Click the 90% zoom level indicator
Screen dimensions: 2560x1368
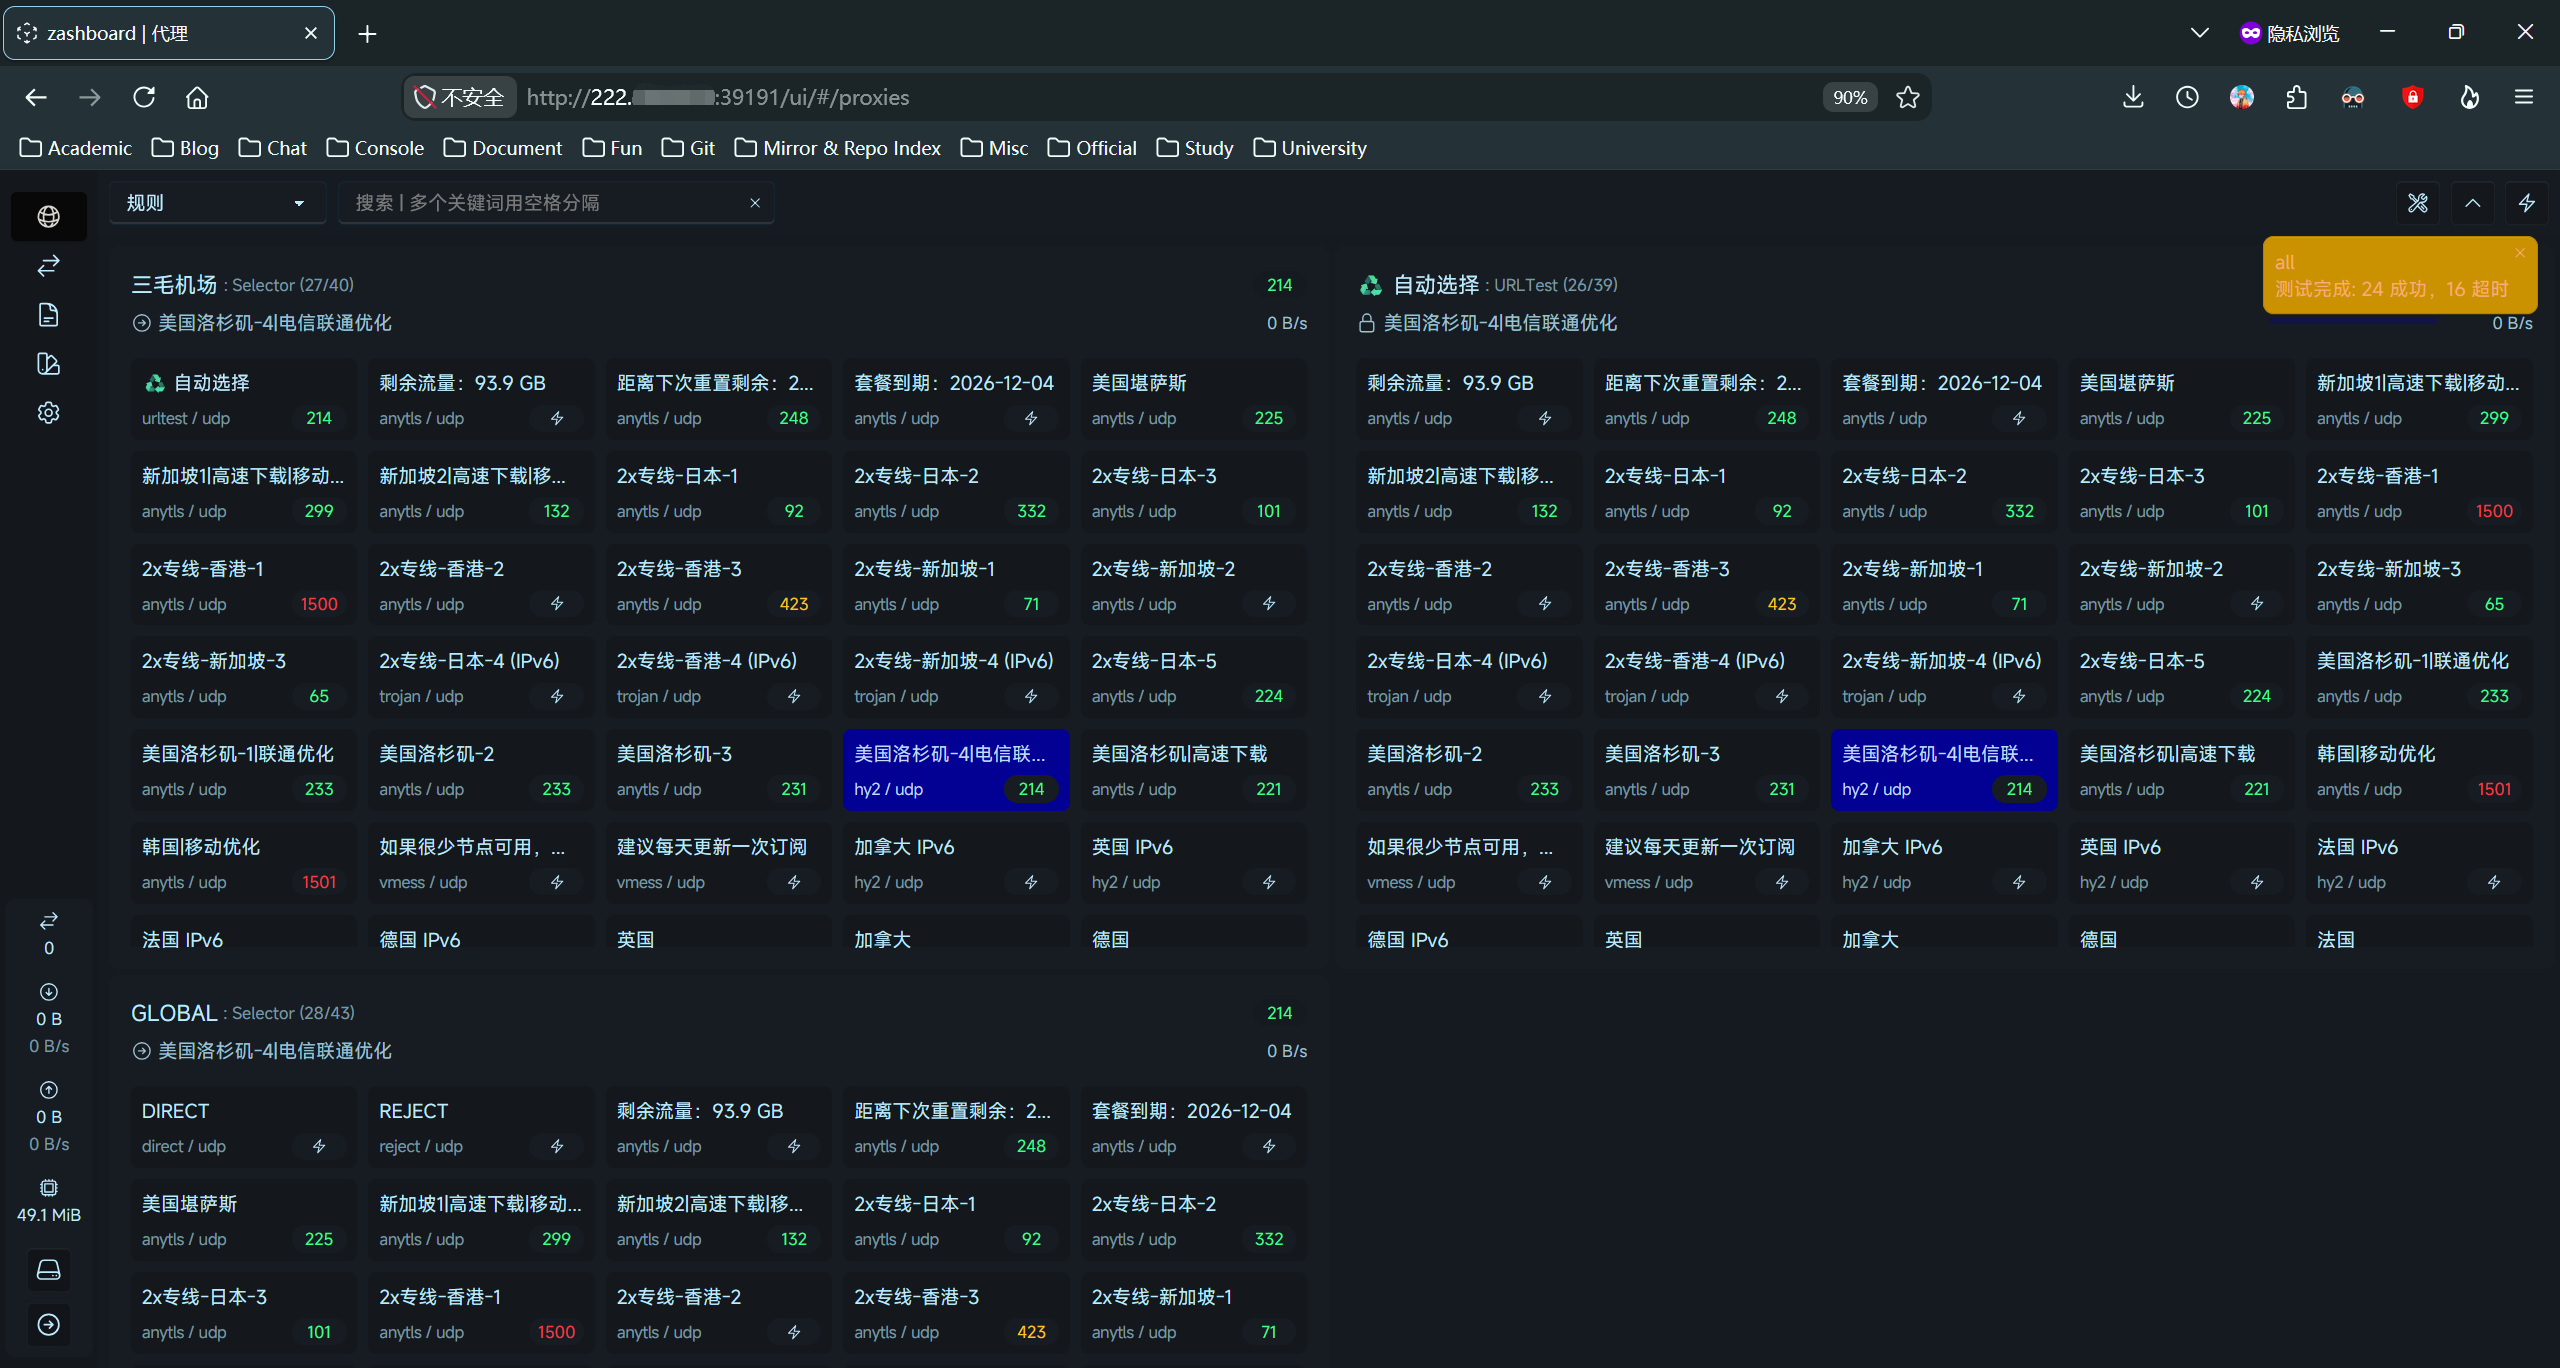(1849, 97)
